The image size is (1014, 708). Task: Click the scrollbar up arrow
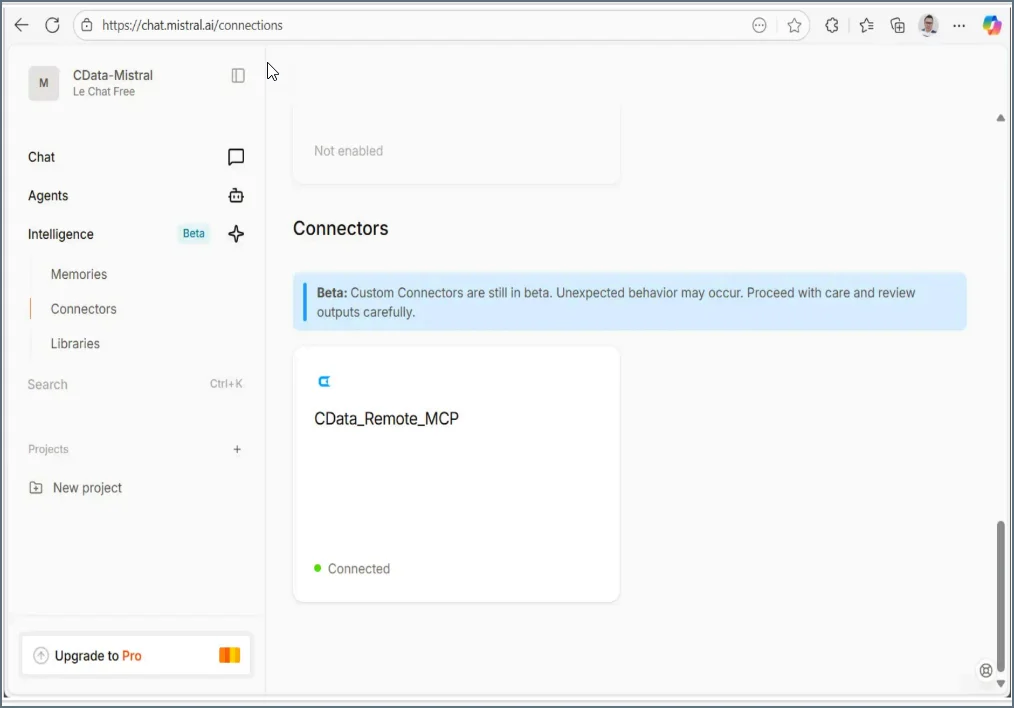(x=1000, y=118)
